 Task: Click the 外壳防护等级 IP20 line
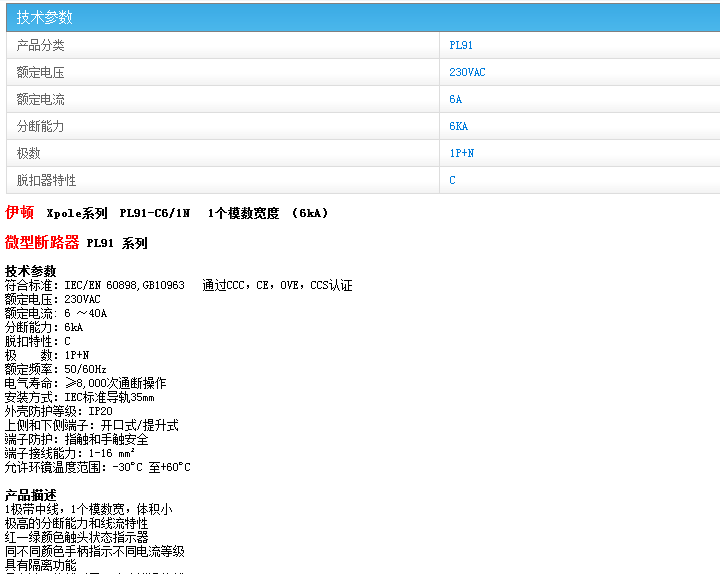(x=58, y=411)
